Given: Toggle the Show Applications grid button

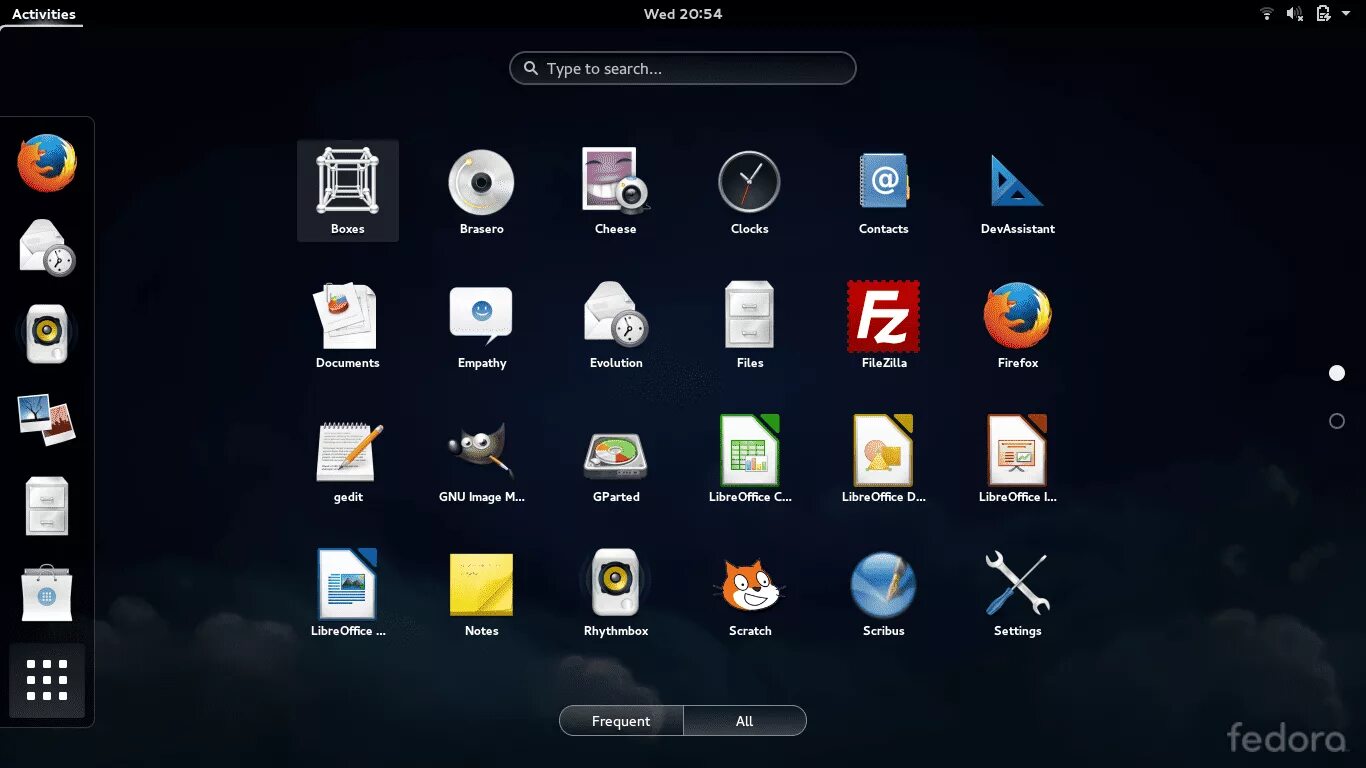Looking at the screenshot, I should (x=47, y=680).
